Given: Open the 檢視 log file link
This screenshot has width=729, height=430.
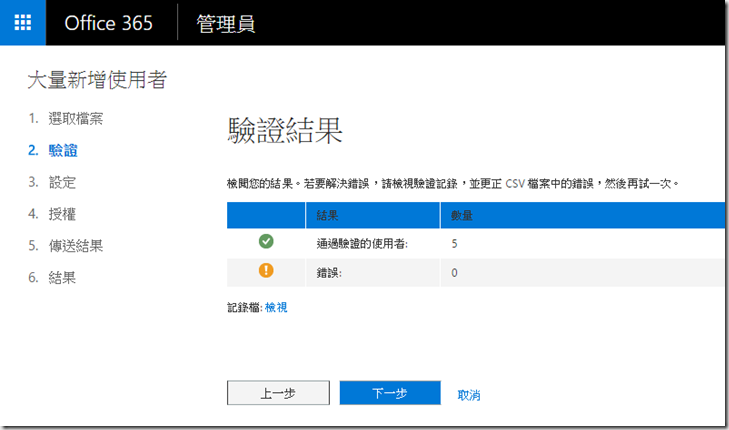Looking at the screenshot, I should pos(276,308).
